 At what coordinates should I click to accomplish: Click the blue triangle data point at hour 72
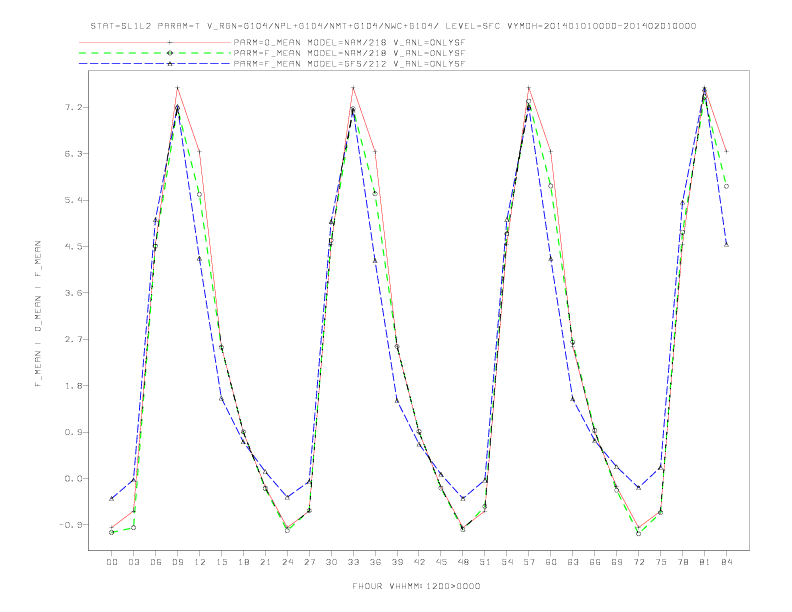tap(638, 487)
